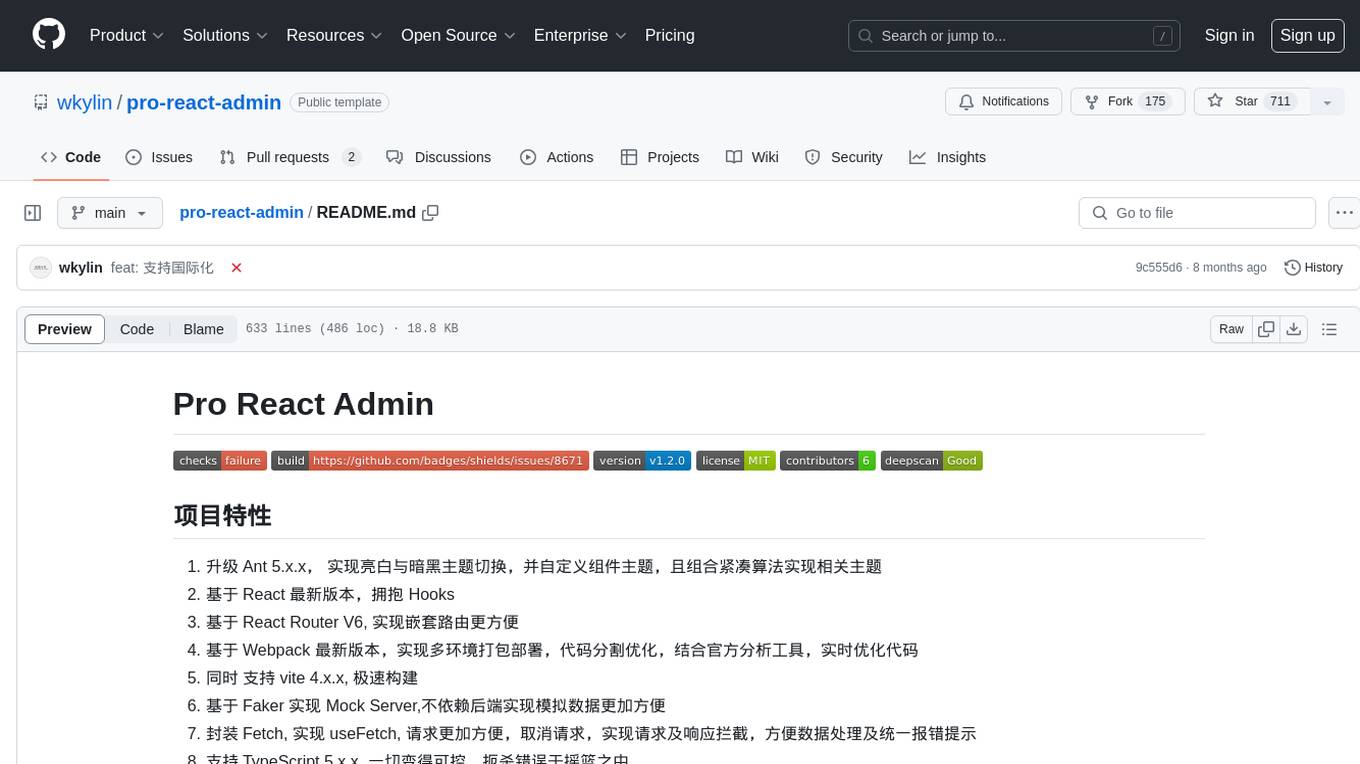Open the Pull requests tab
This screenshot has width=1360, height=764.
point(290,157)
